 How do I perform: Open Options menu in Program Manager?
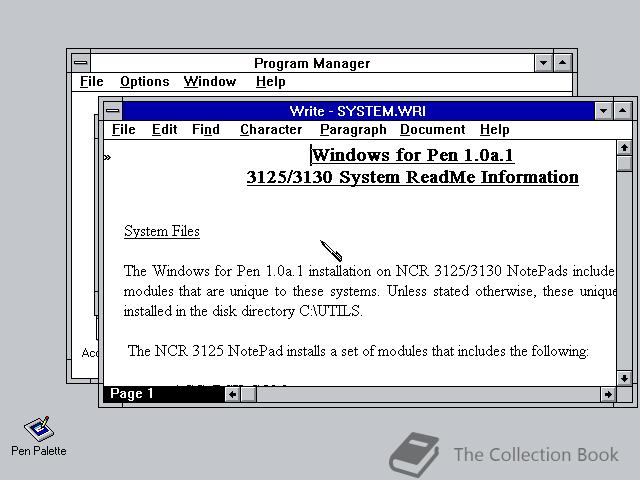144,82
